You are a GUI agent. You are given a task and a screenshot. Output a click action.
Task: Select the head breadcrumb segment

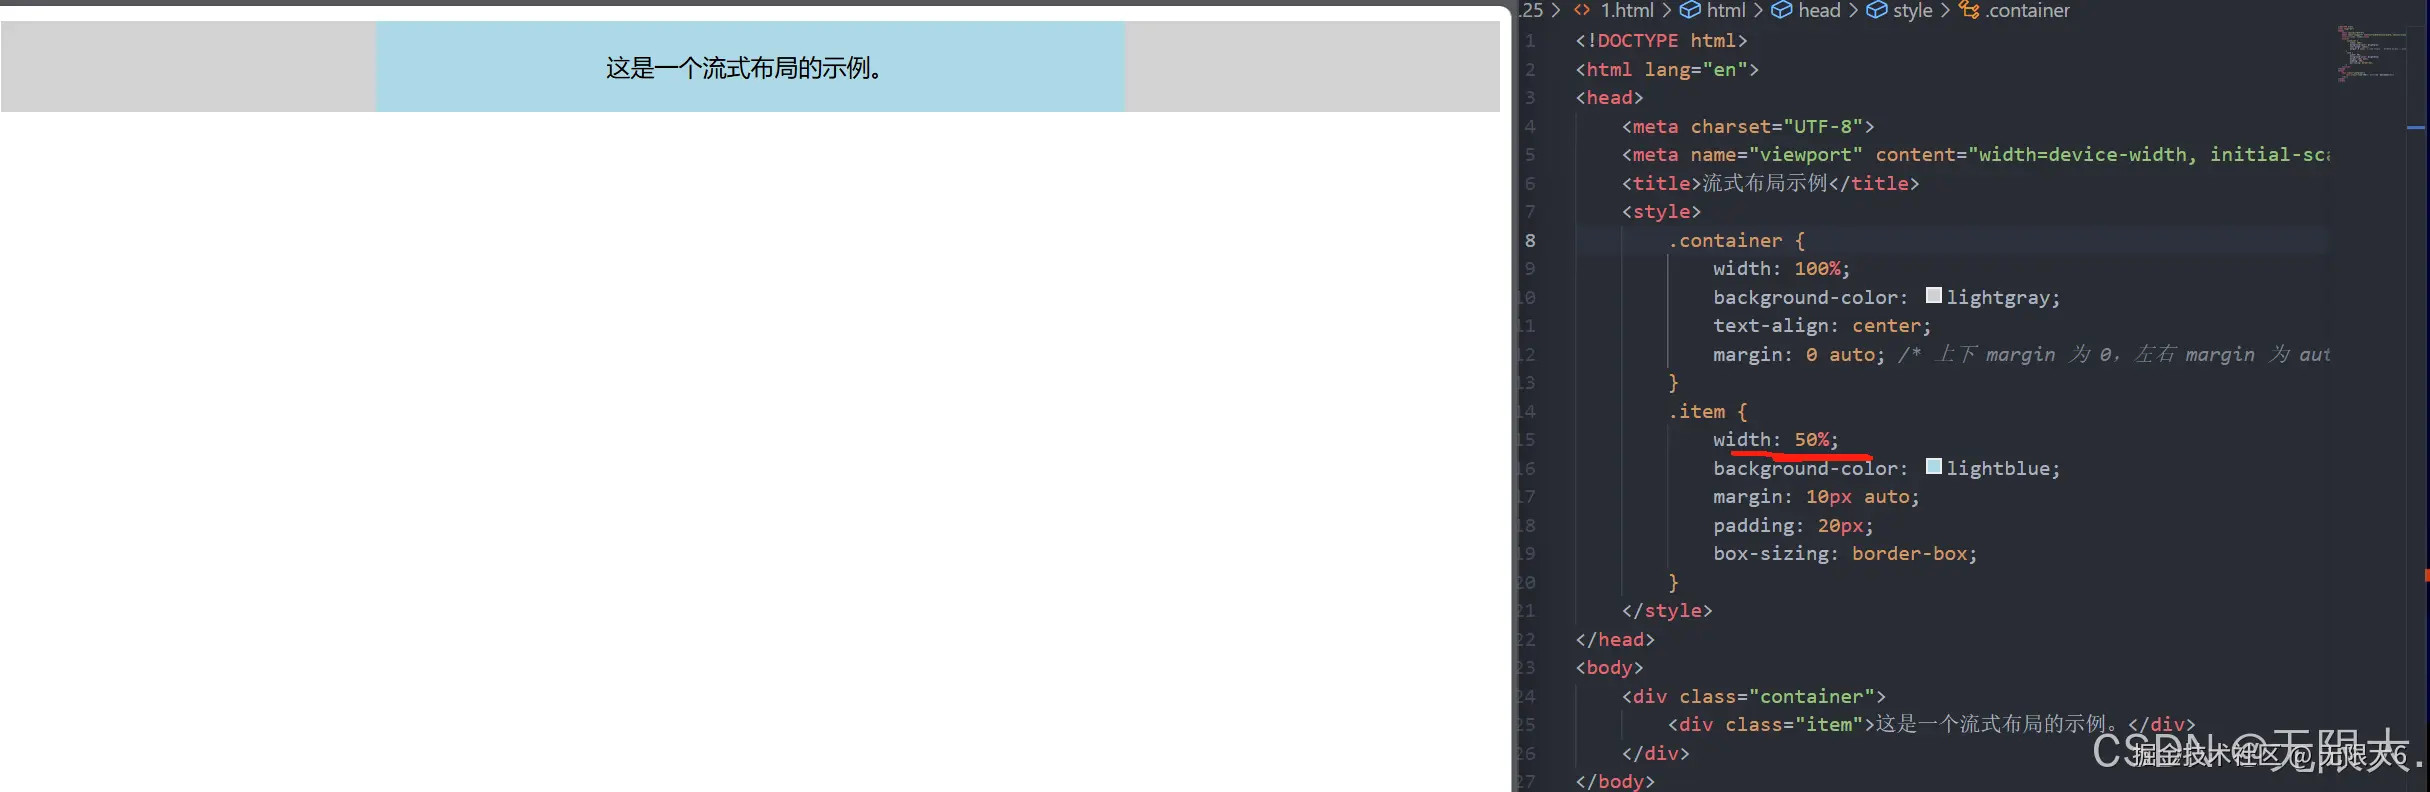click(x=1819, y=10)
